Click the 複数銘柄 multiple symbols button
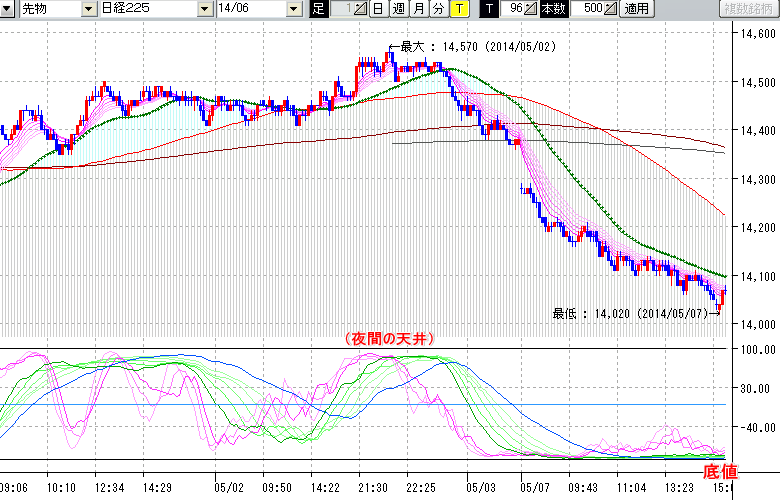Image resolution: width=780 pixels, height=500 pixels. 749,9
